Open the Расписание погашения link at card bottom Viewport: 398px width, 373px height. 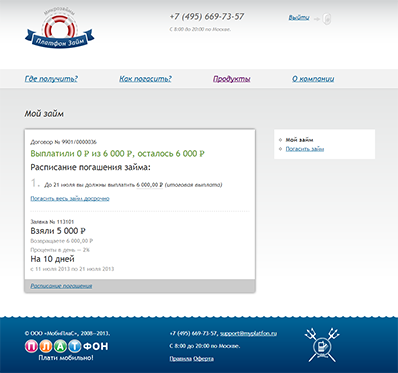(x=61, y=286)
